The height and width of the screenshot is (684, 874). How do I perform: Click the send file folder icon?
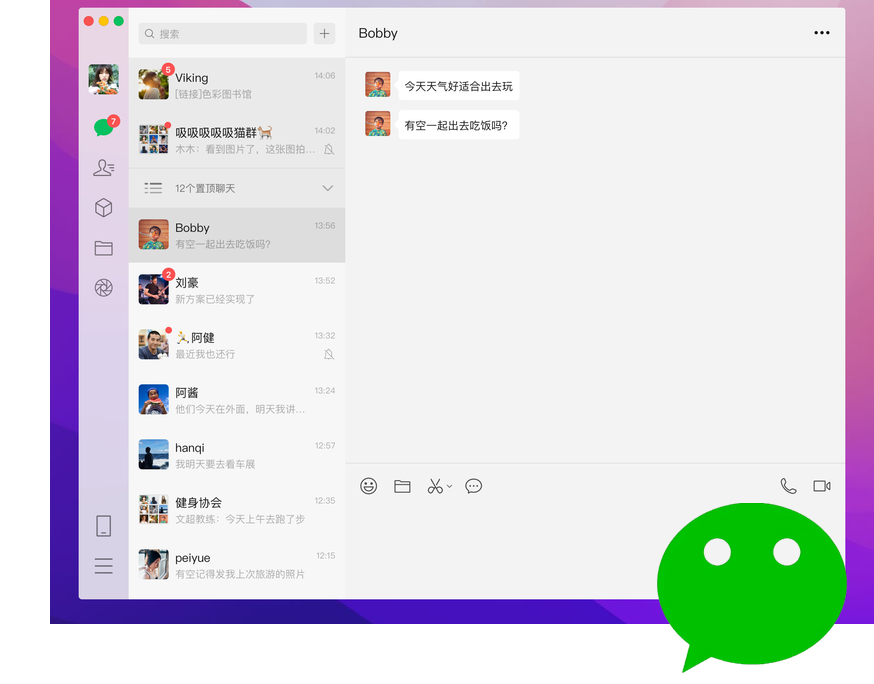(402, 486)
